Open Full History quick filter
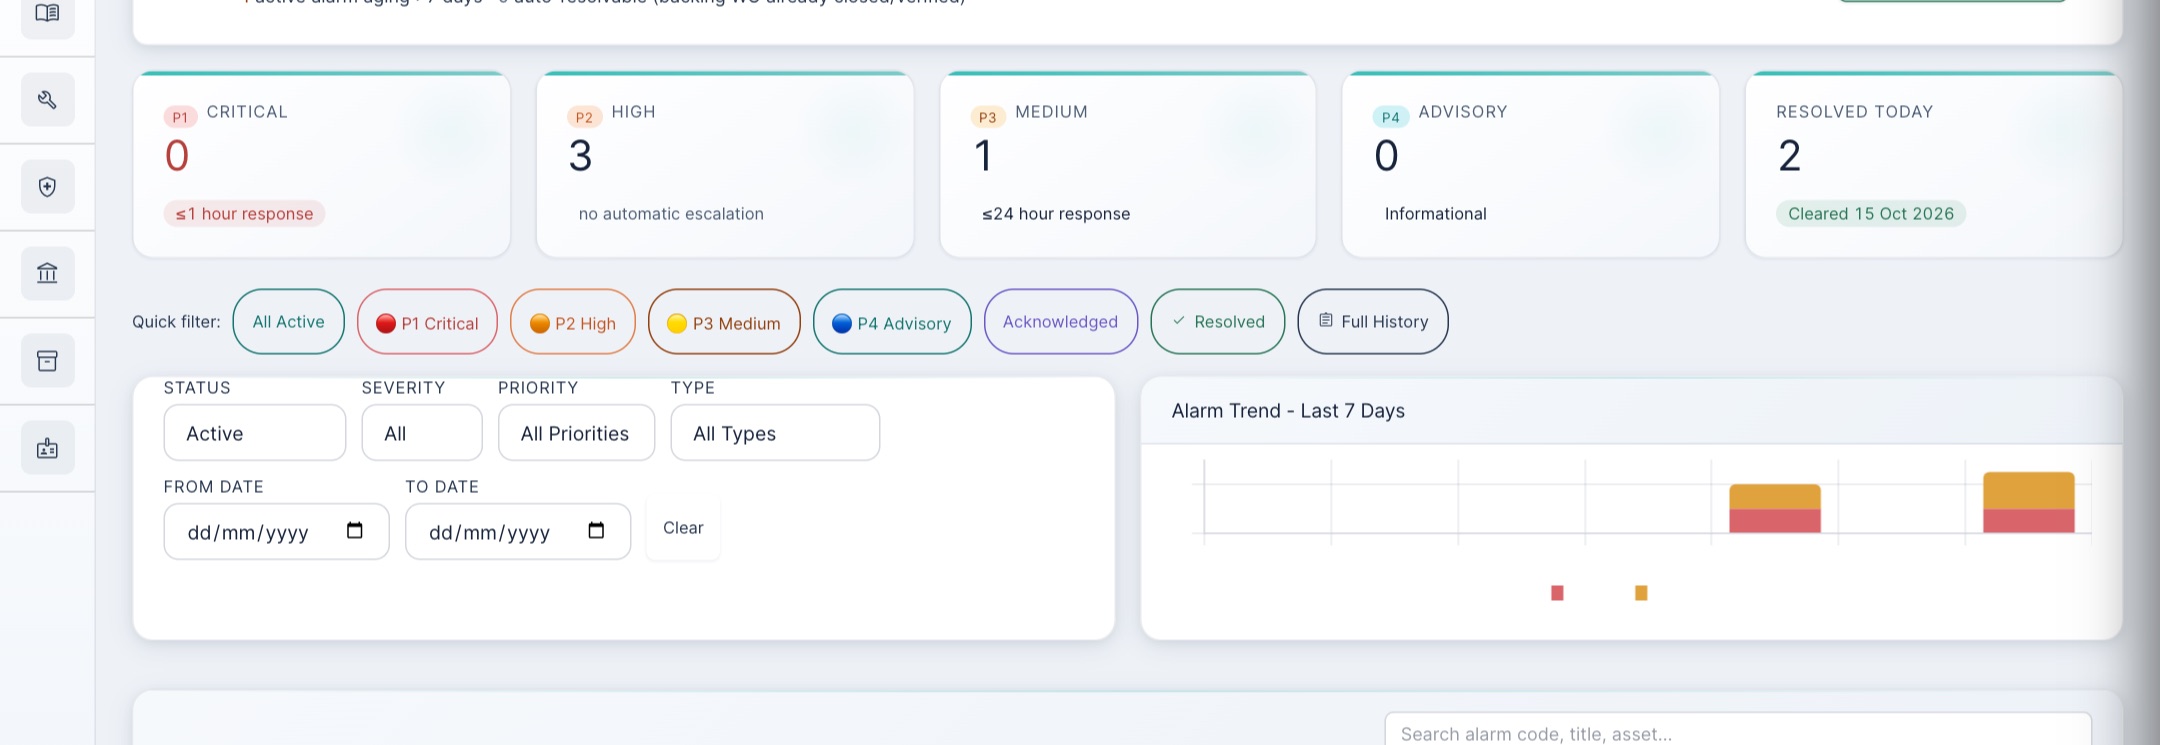2160x745 pixels. coord(1373,322)
